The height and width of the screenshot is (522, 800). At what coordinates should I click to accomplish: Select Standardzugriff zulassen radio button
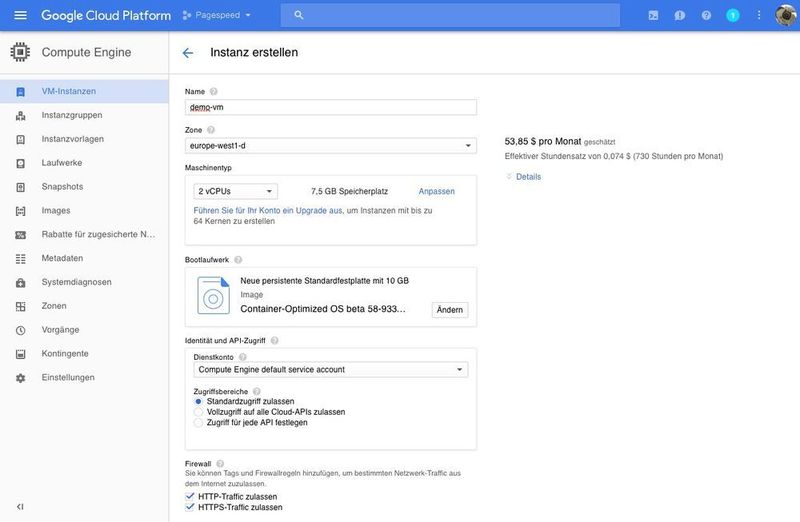tap(198, 402)
